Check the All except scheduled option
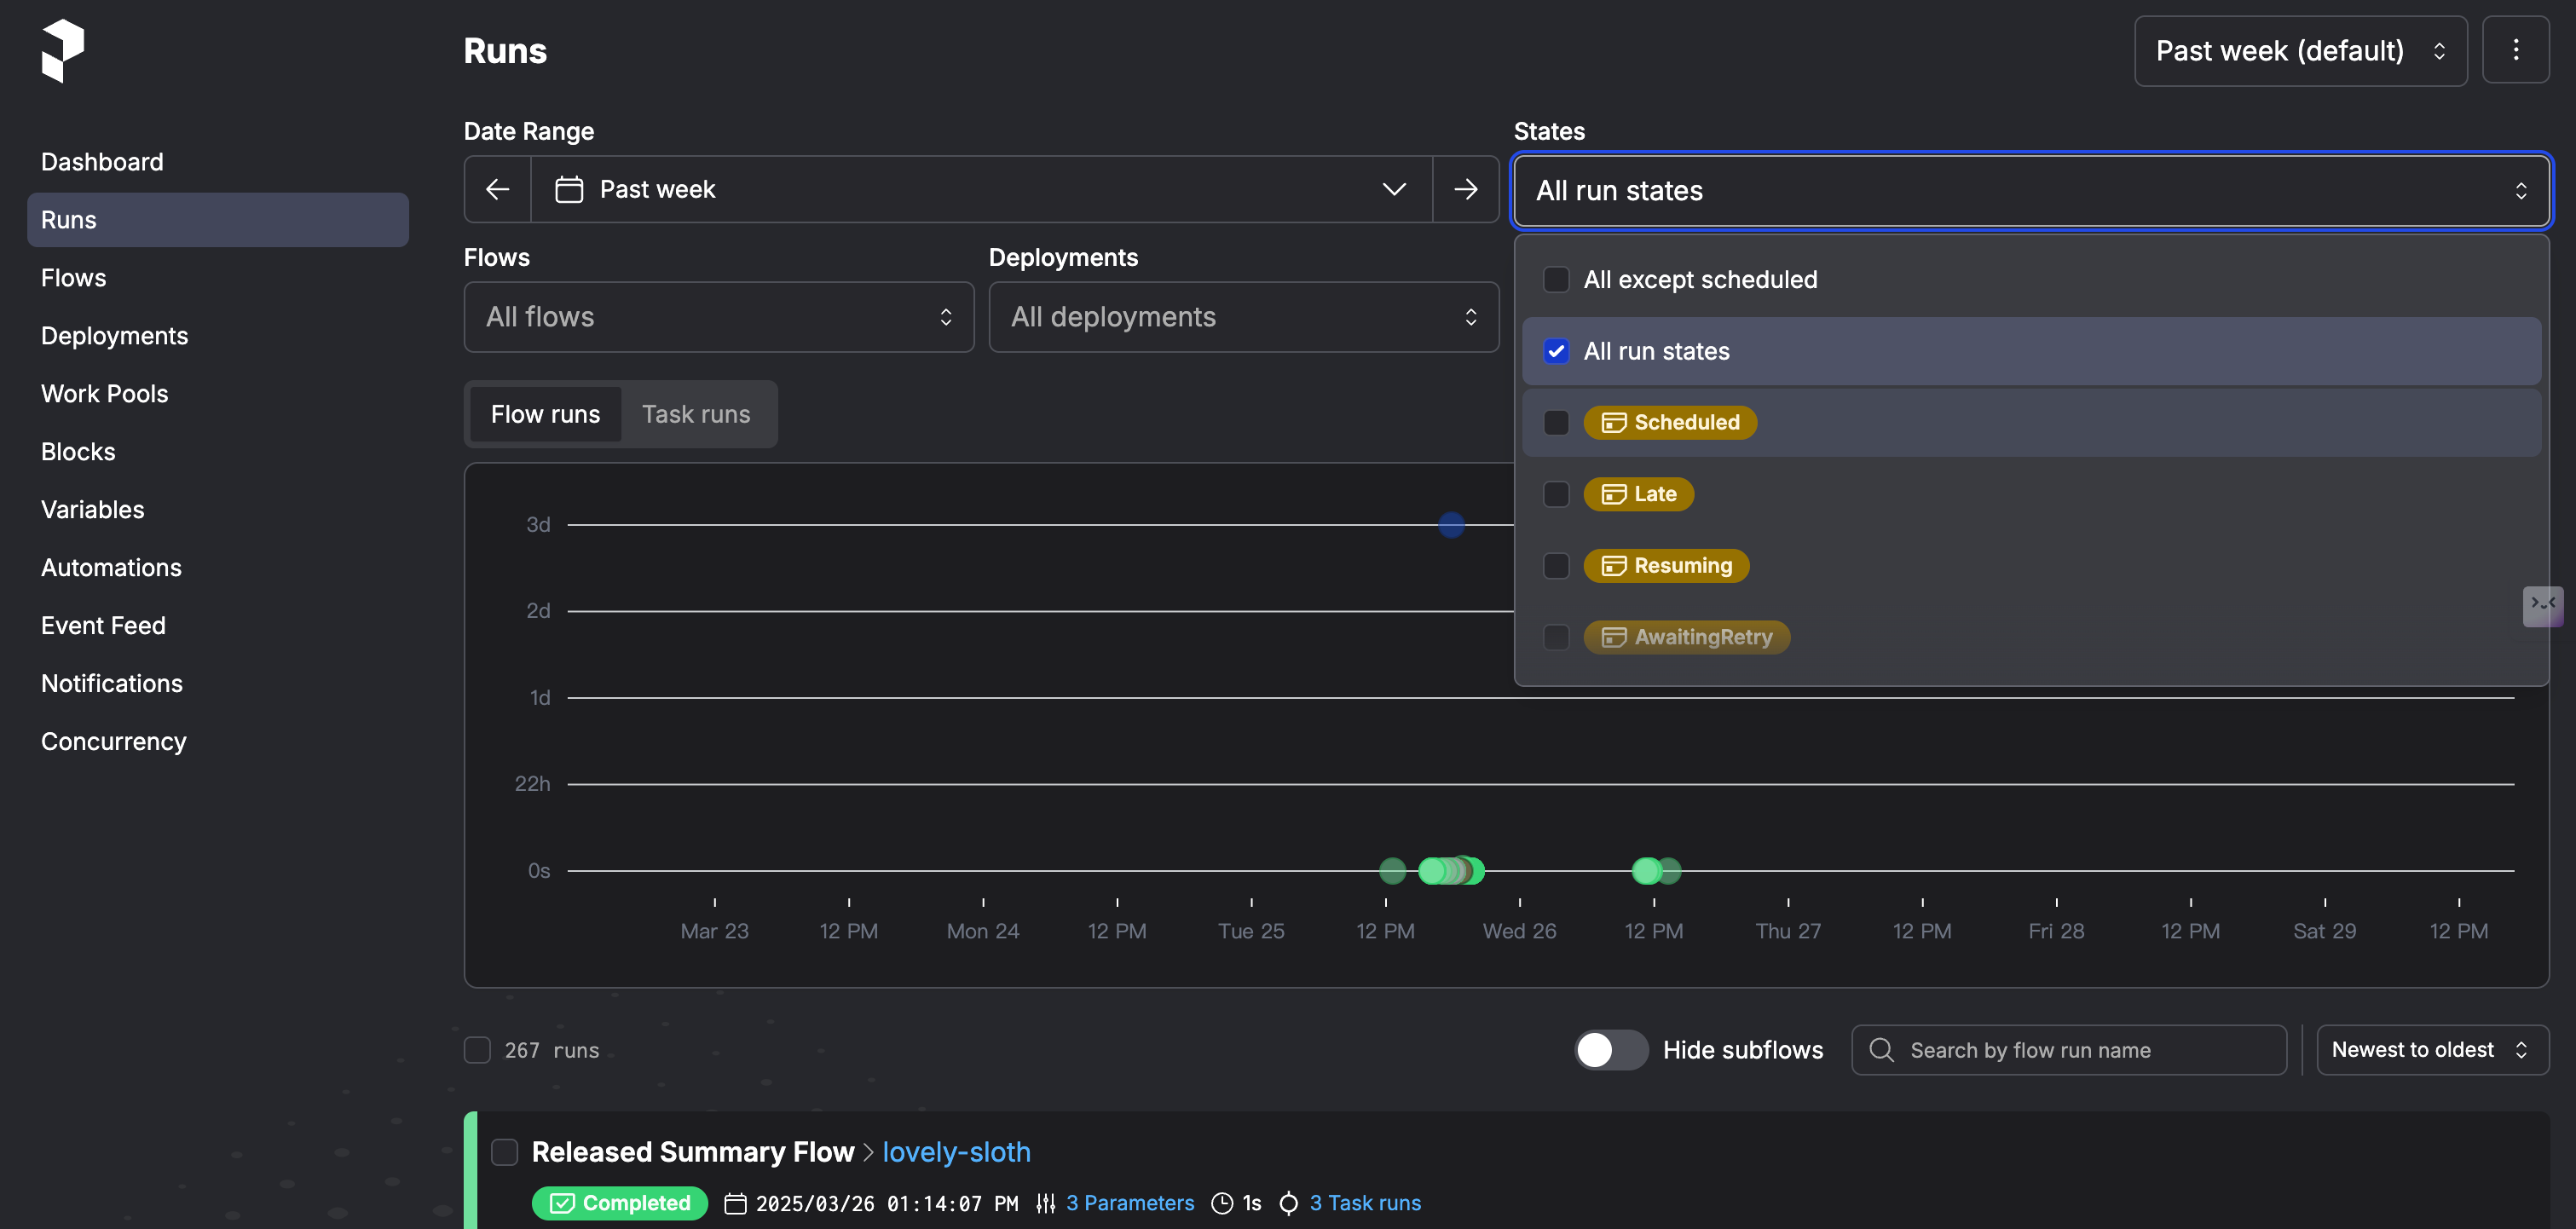 tap(1556, 280)
